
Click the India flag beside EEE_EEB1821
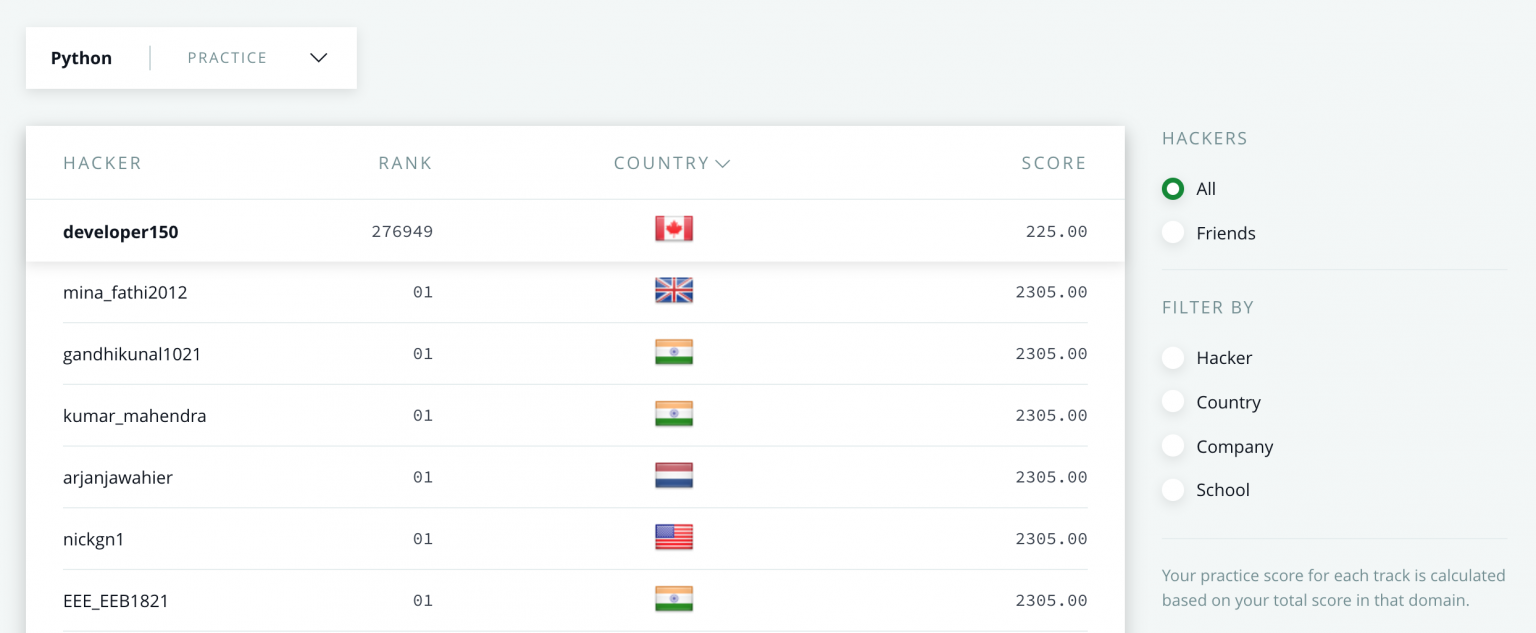click(674, 598)
